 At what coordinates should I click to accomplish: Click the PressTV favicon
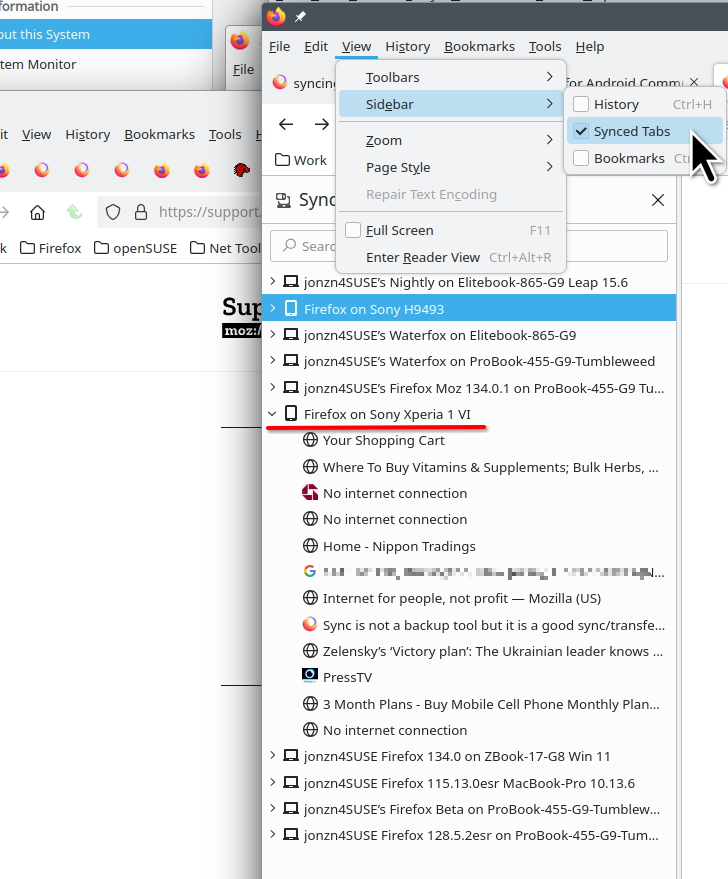[310, 676]
